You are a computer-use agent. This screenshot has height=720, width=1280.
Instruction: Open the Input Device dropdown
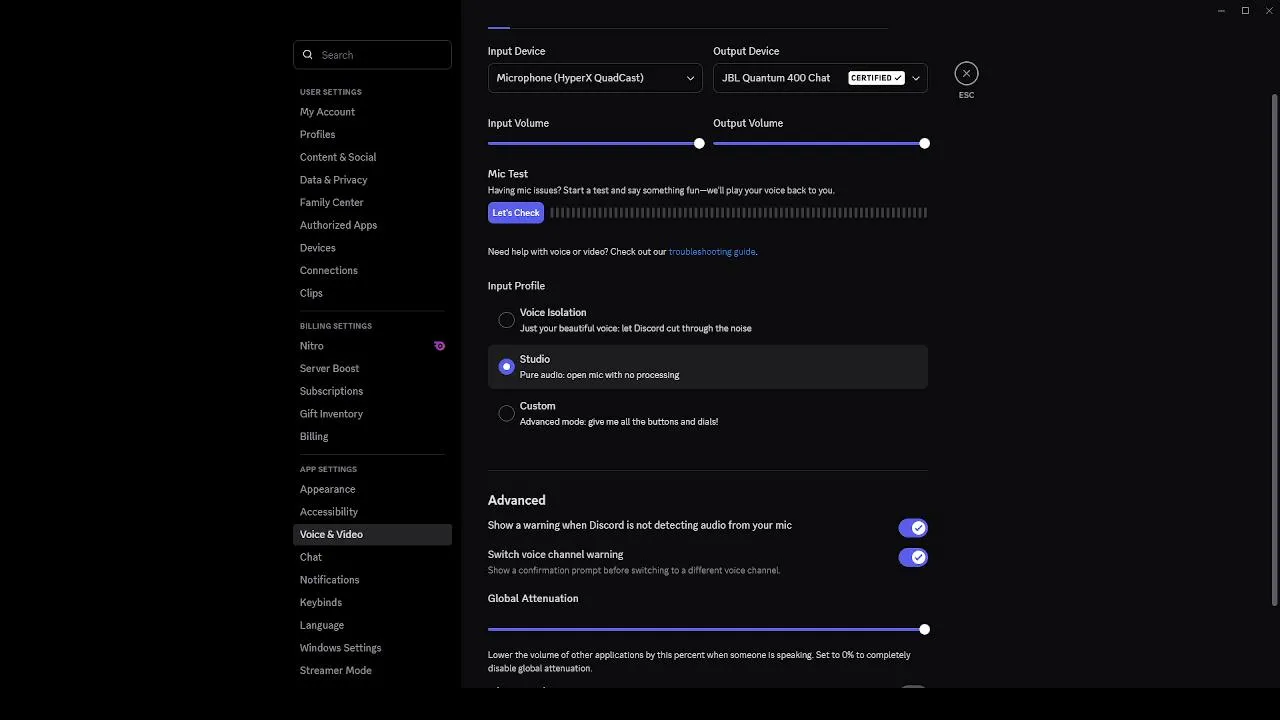(595, 78)
